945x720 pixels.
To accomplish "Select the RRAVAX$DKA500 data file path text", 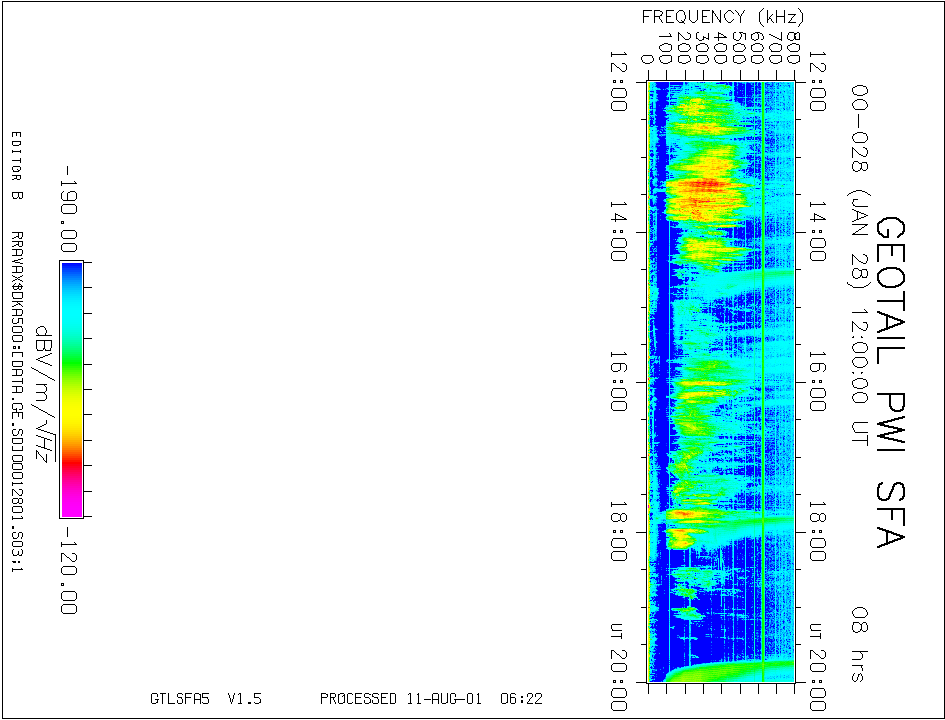I will (16, 403).
